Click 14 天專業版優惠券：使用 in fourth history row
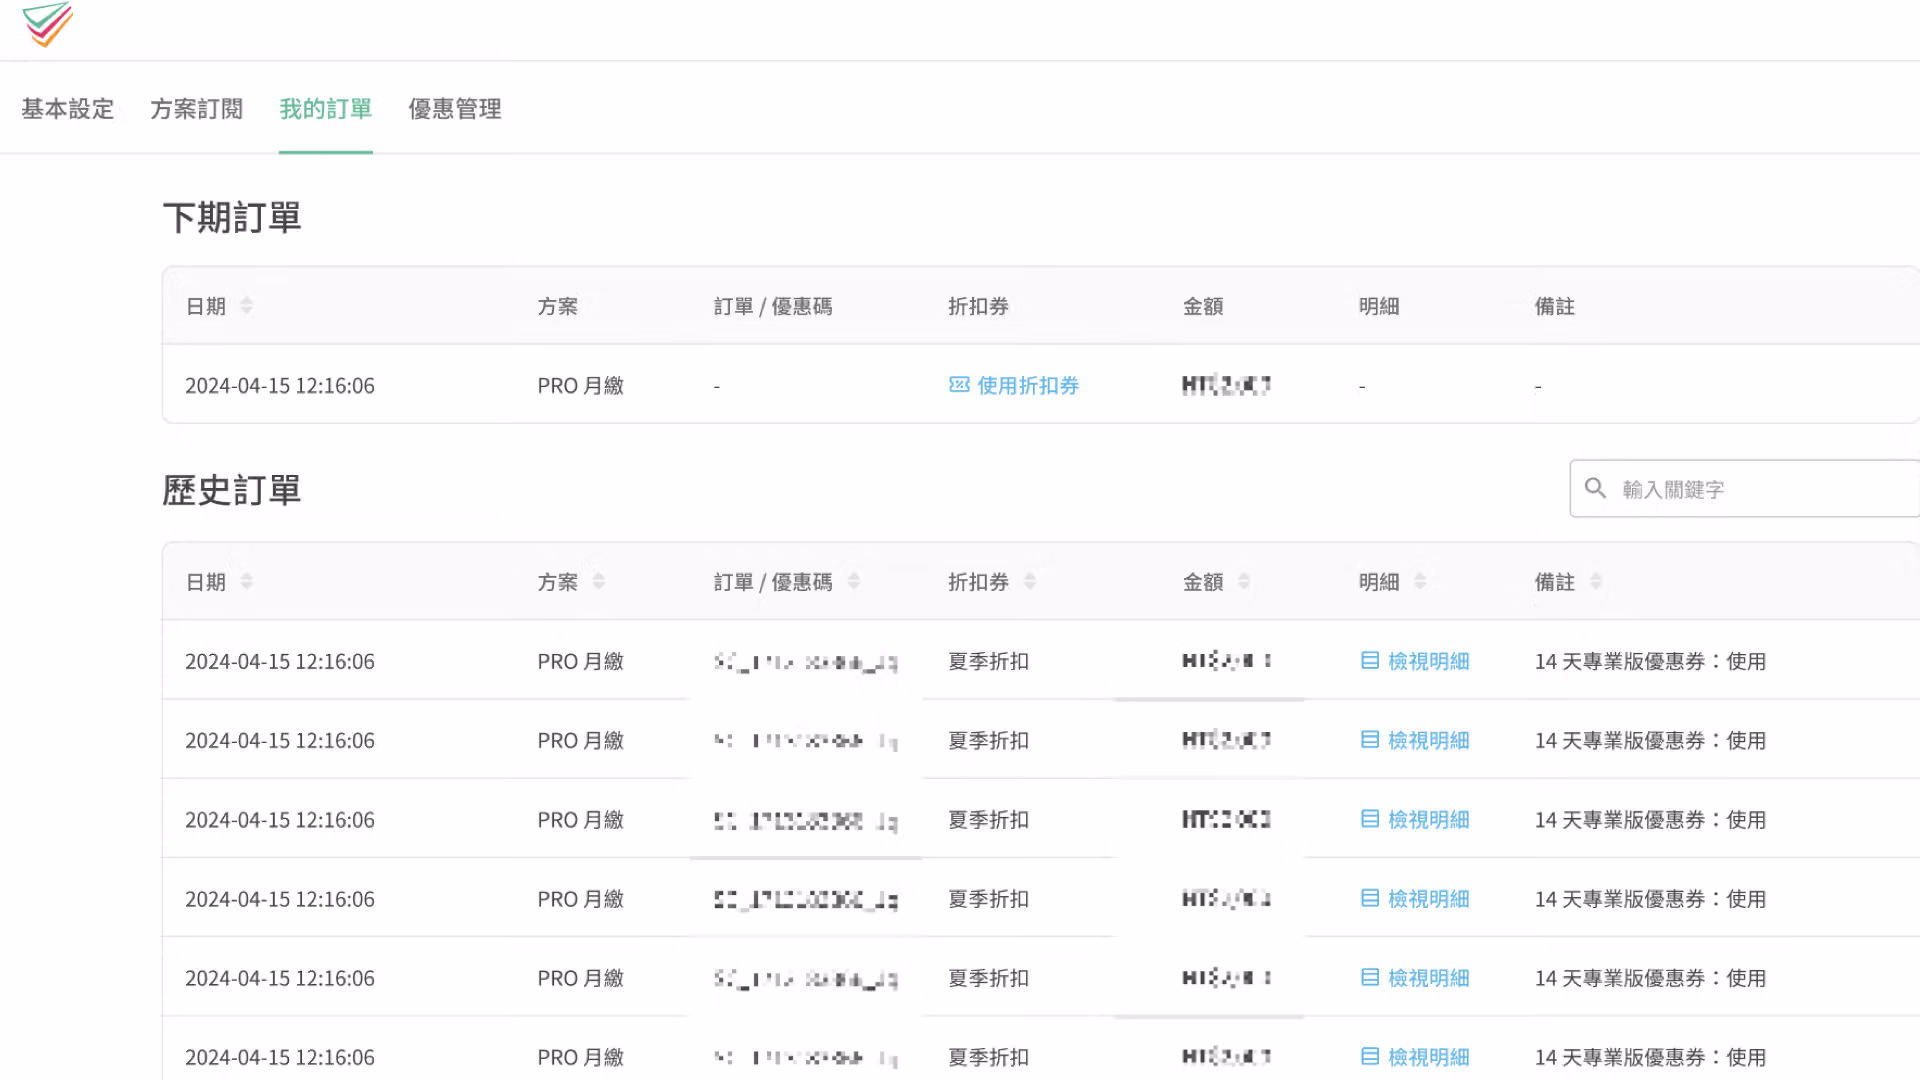This screenshot has height=1080, width=1920. click(1651, 899)
